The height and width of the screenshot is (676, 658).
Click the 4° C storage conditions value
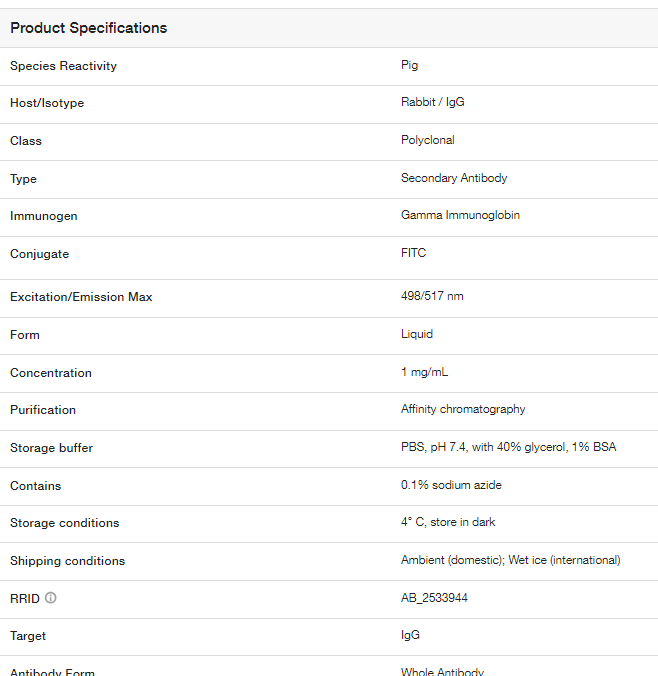(448, 522)
